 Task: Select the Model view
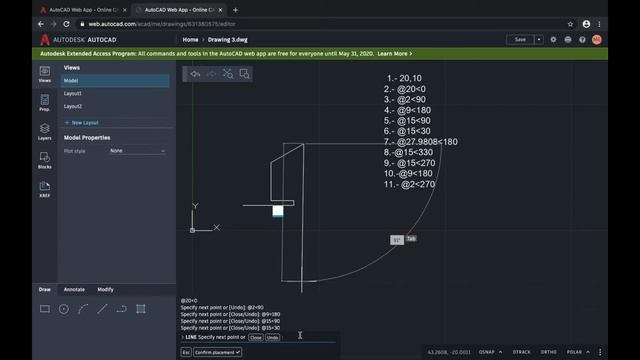tap(115, 80)
